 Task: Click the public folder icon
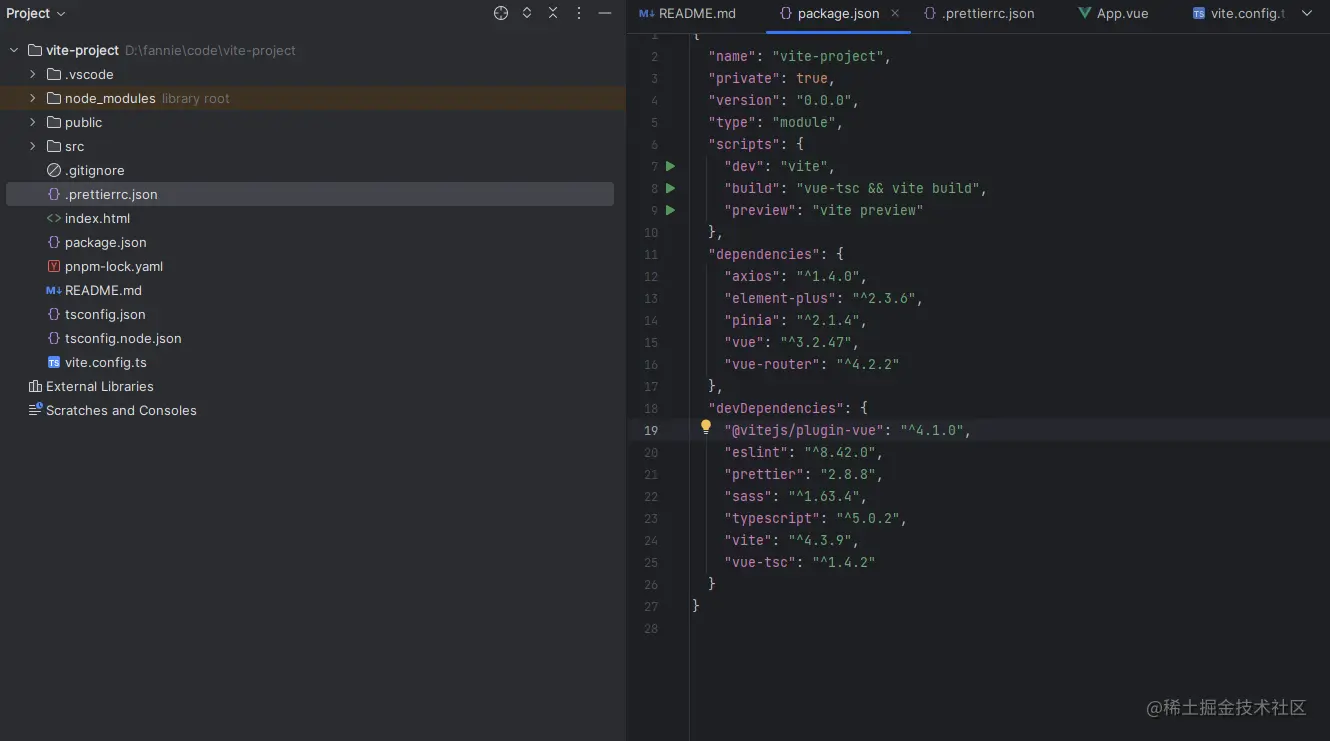tap(54, 122)
